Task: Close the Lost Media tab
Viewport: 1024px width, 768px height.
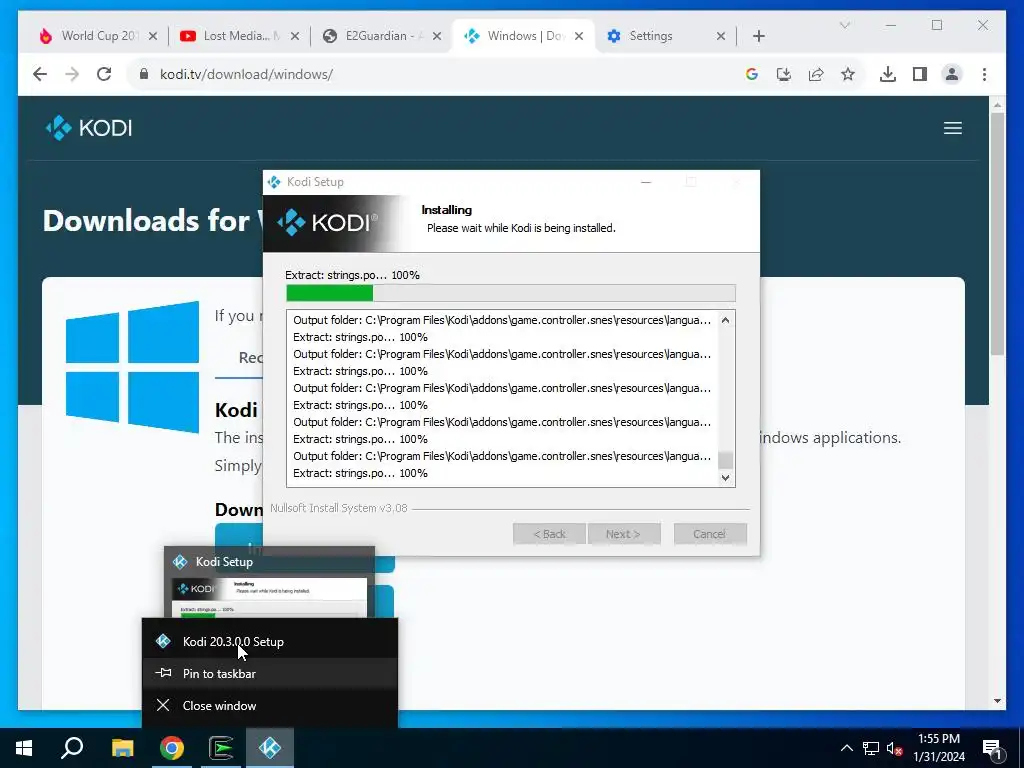Action: 295,36
